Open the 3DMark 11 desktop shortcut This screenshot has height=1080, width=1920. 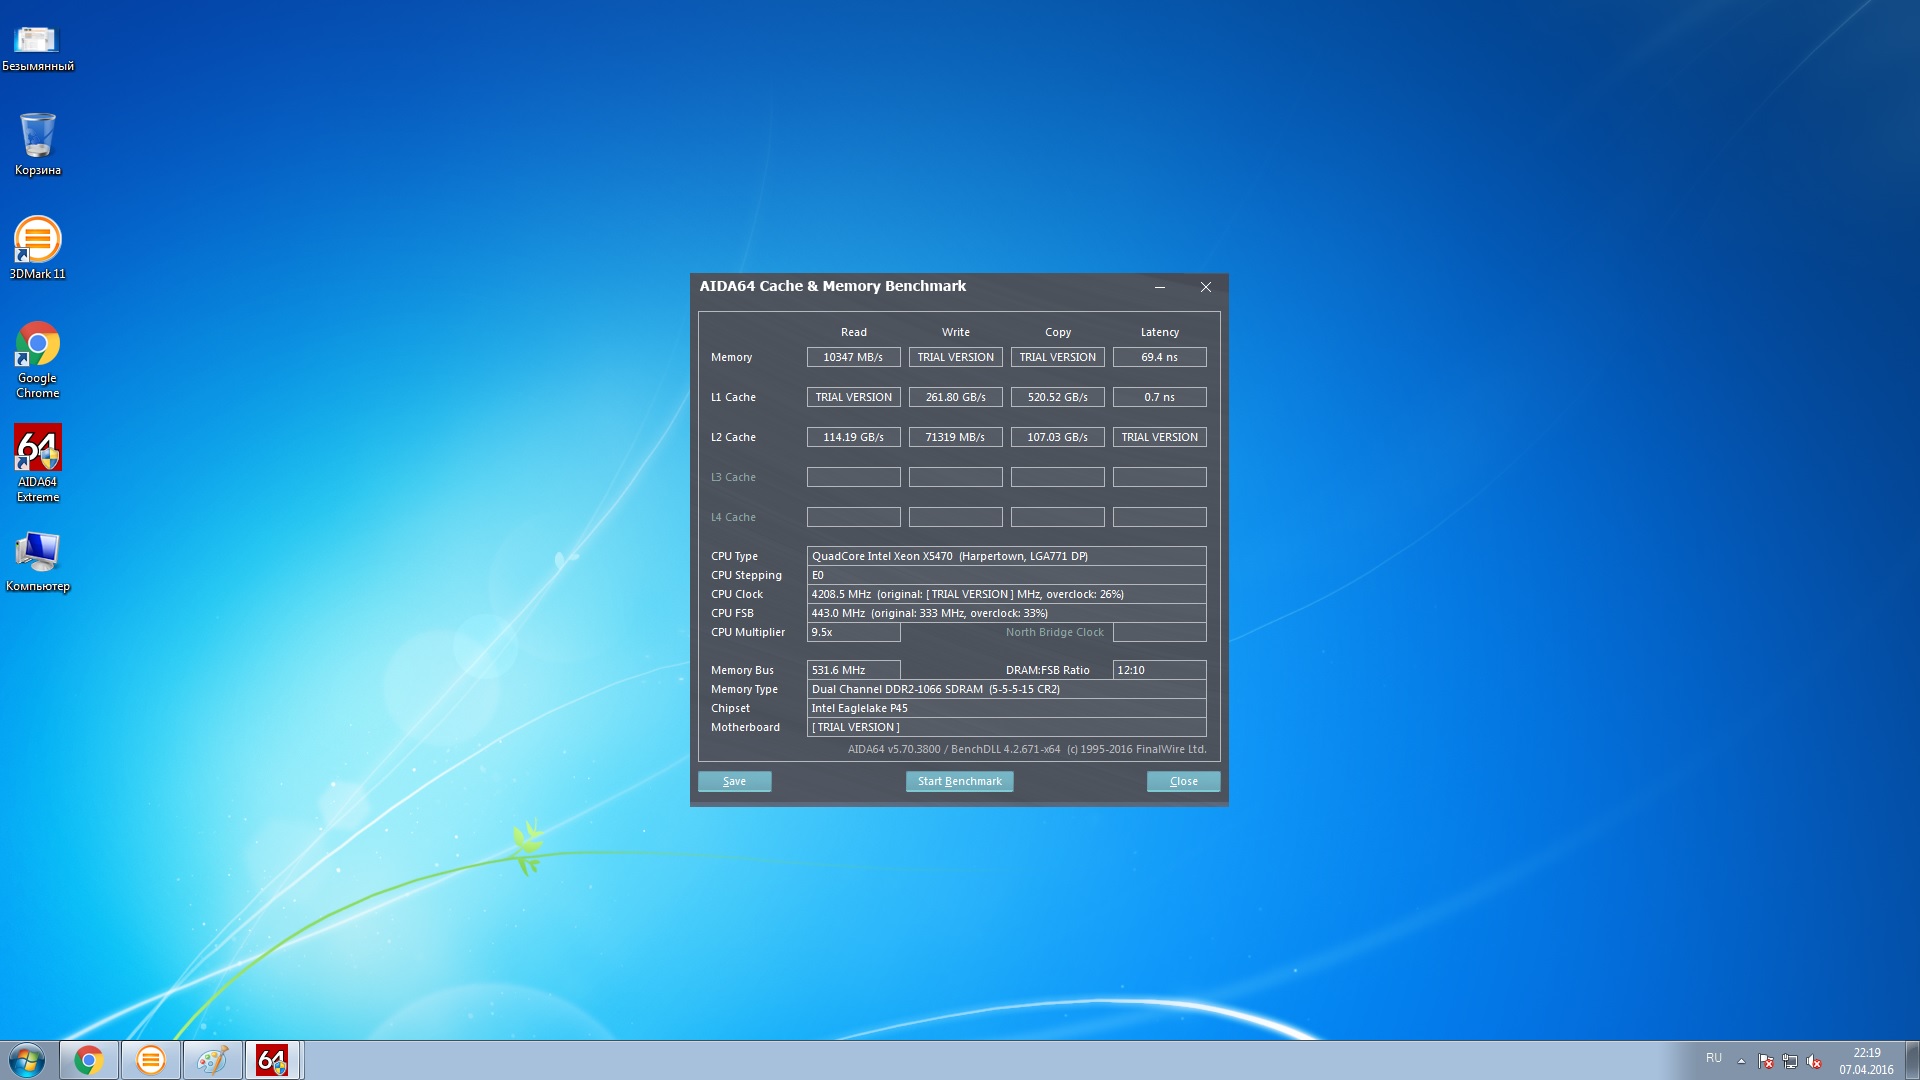pos(38,241)
